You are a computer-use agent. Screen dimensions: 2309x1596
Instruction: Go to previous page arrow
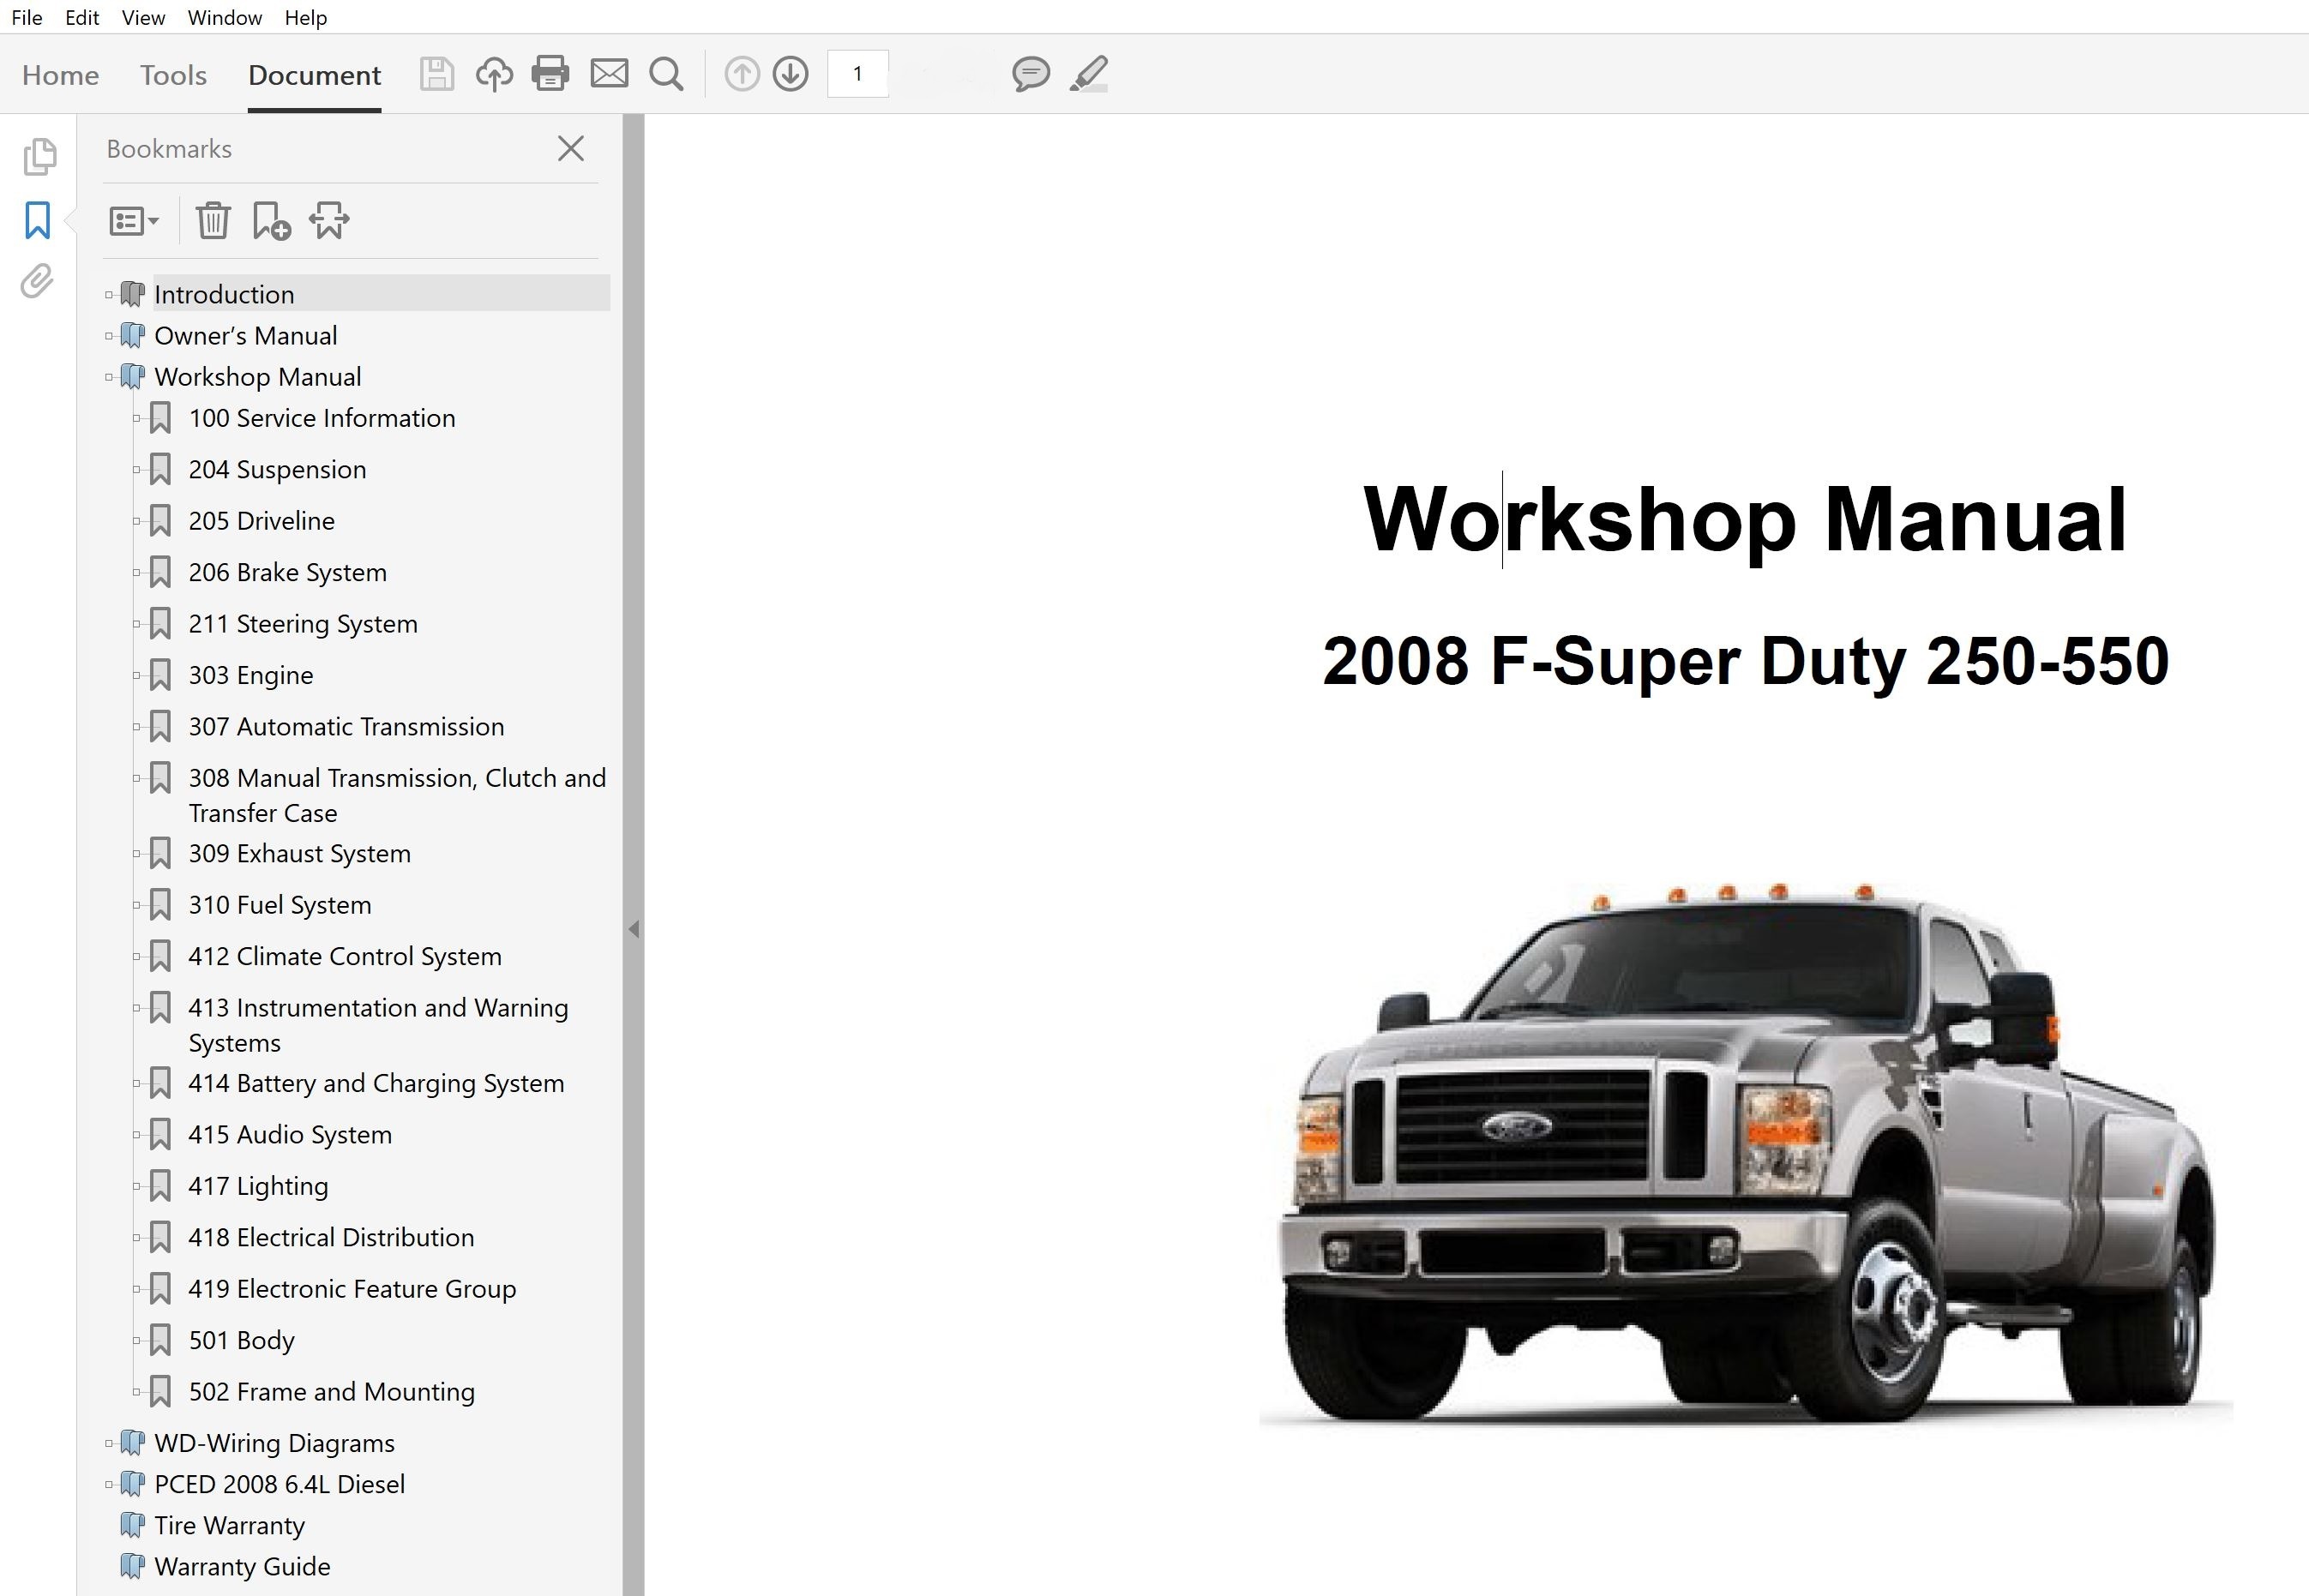tap(742, 74)
